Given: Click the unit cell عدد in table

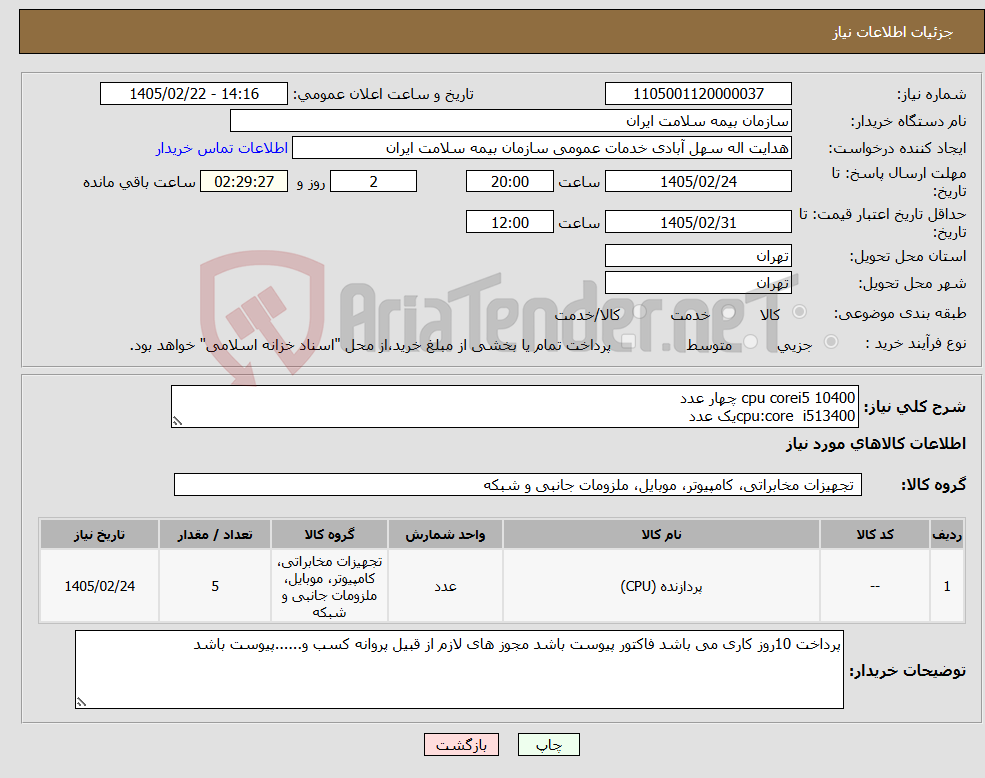Looking at the screenshot, I should (x=445, y=586).
